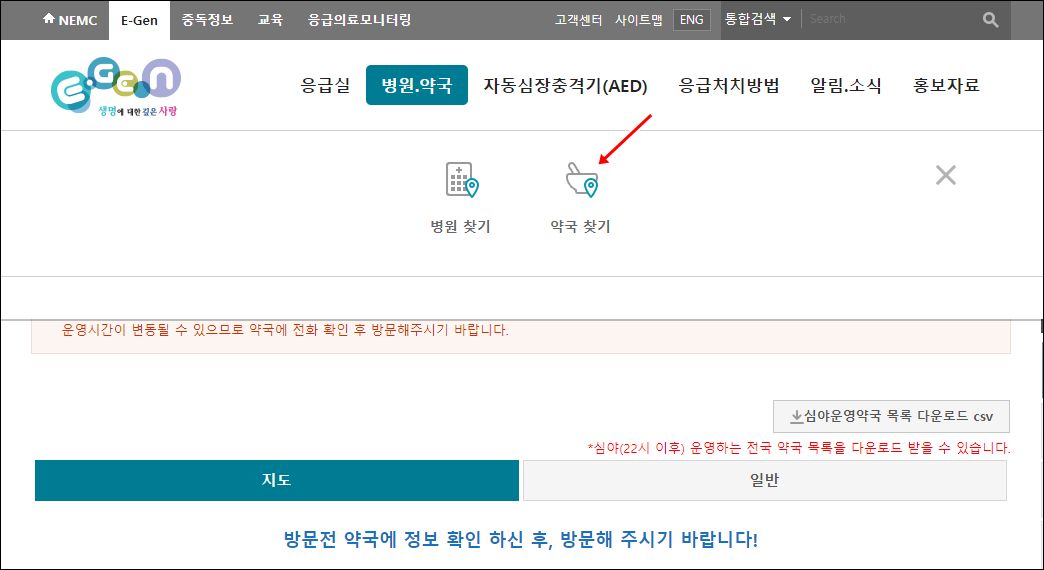This screenshot has height=570, width=1044.
Task: Open the 자동심장충격기(AED) menu
Action: [x=565, y=86]
